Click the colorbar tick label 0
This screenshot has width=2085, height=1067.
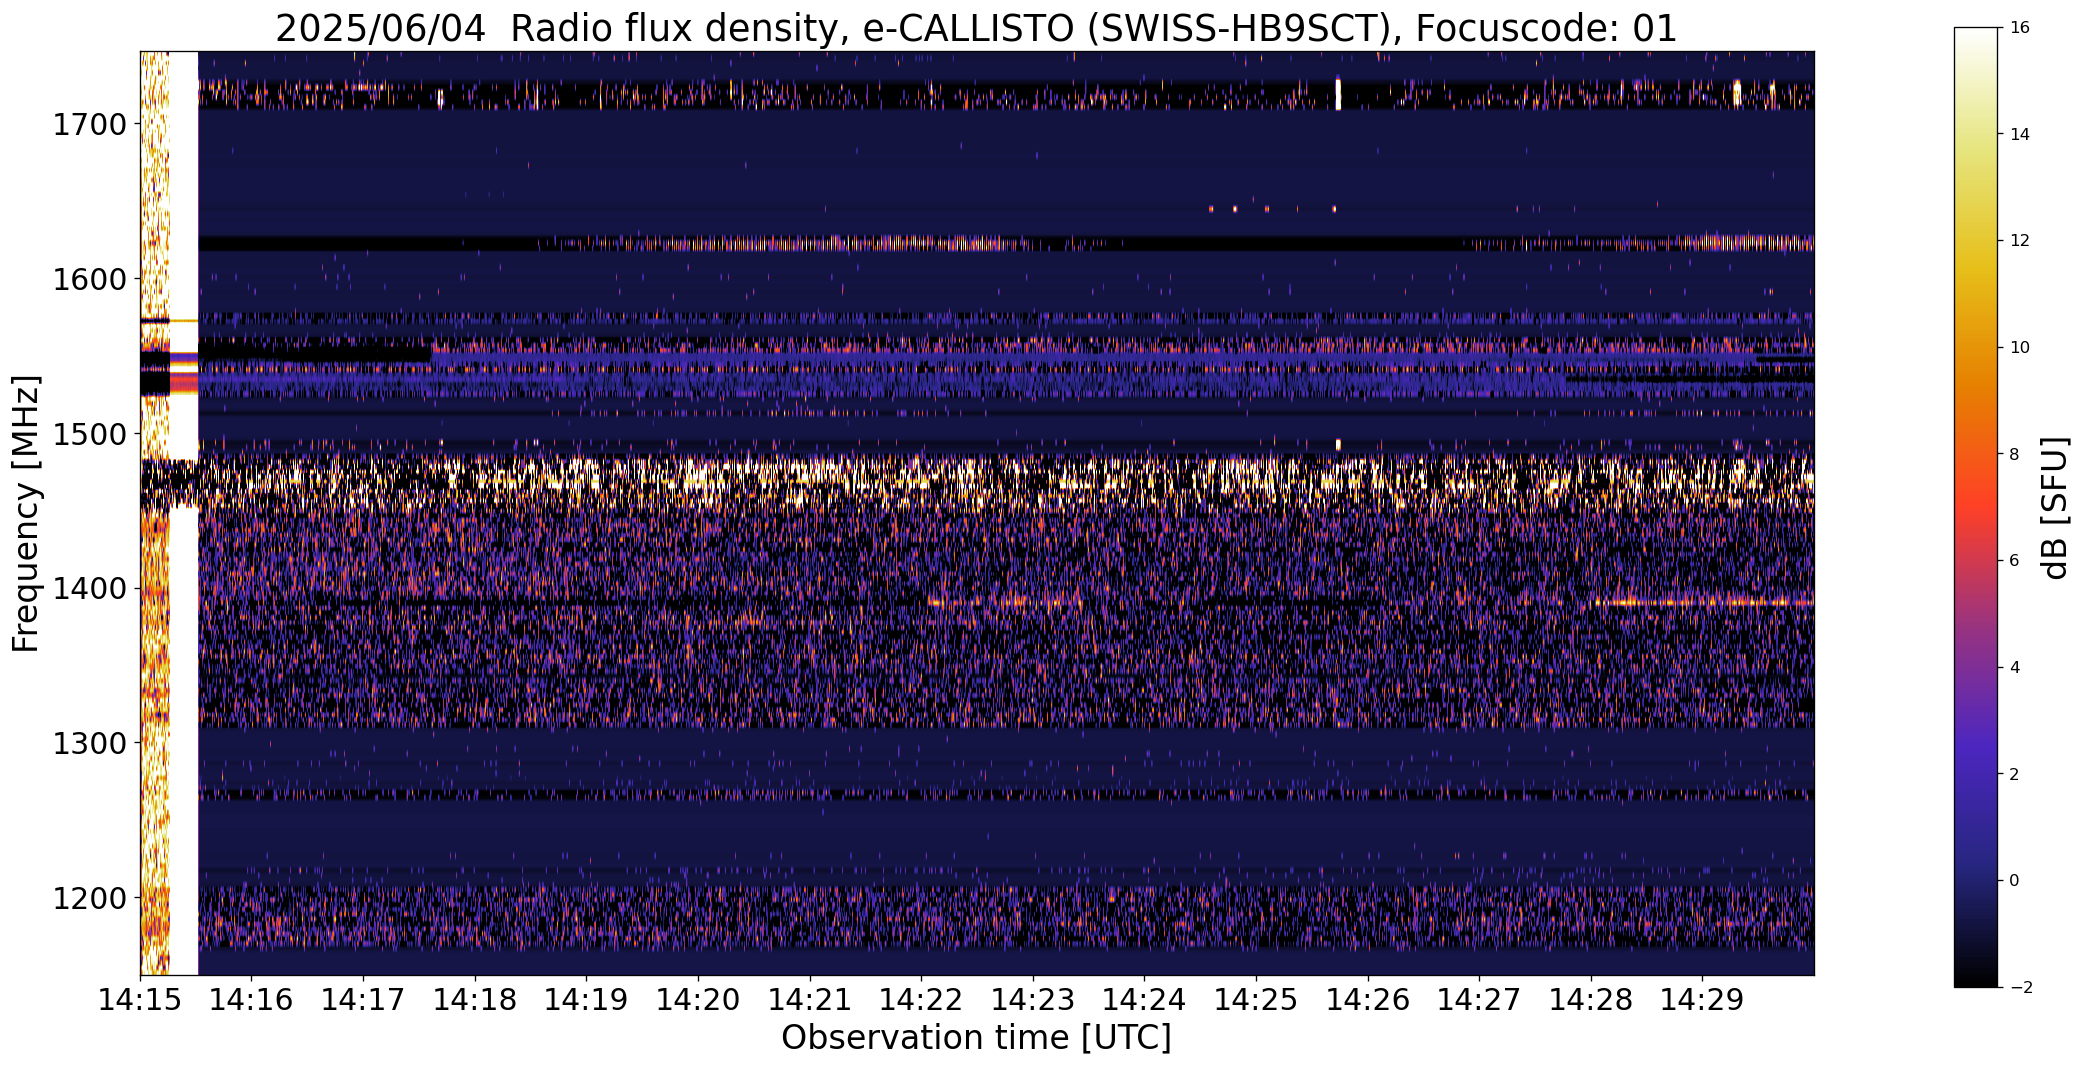pos(2014,881)
